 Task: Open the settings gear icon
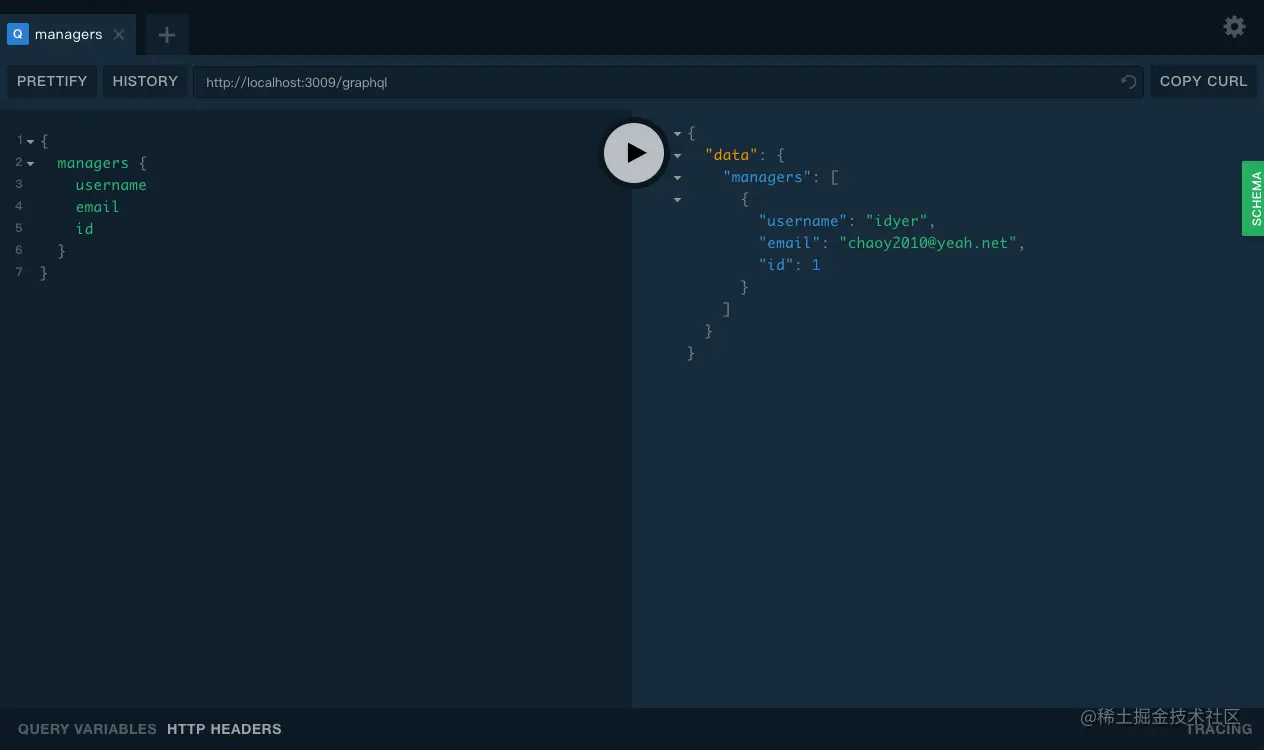tap(1235, 27)
